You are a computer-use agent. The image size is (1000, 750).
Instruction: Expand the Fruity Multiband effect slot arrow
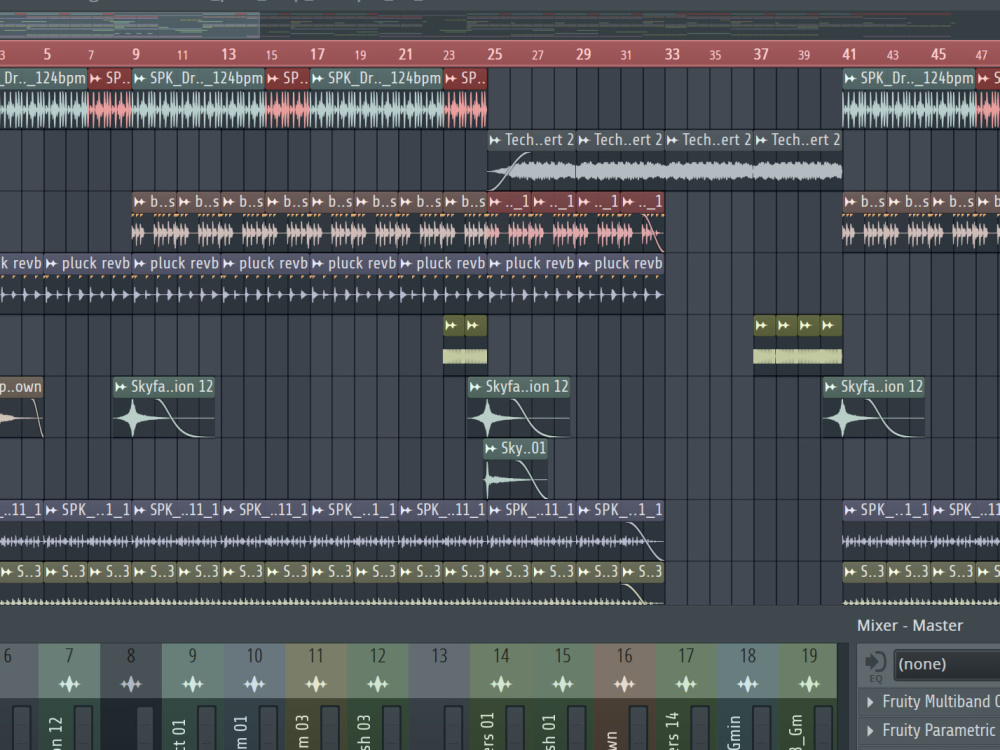click(870, 702)
